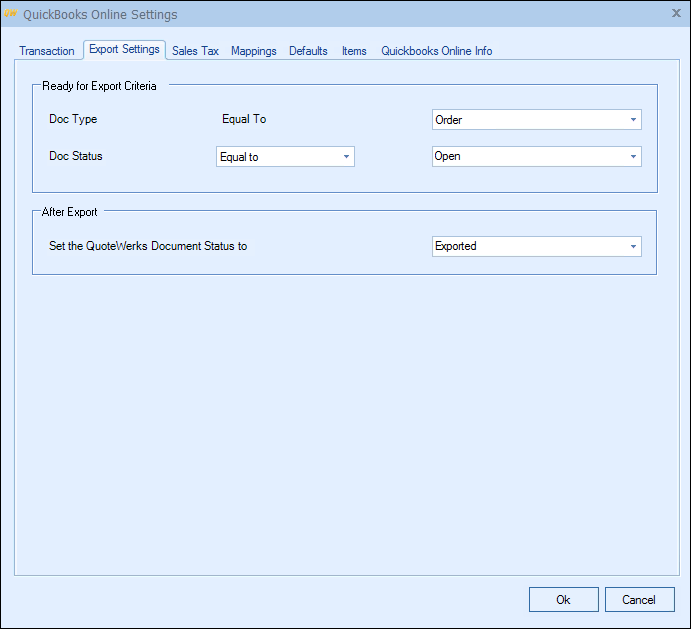This screenshot has height=629, width=691.
Task: Click the 'QuickBooks Online Settings' title bar text
Action: click(100, 15)
